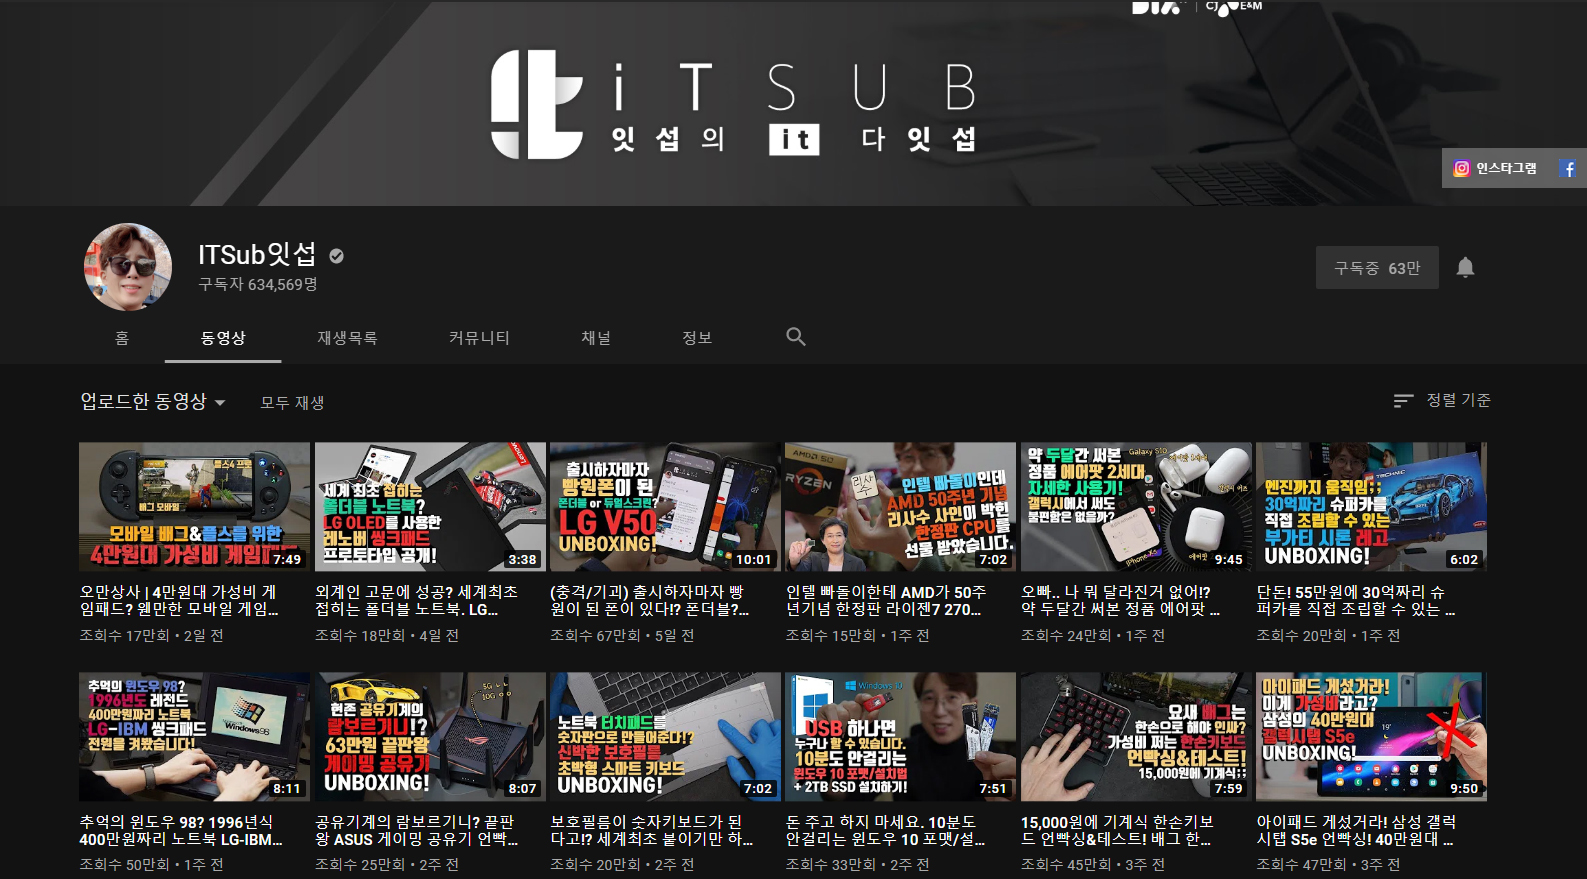Image resolution: width=1587 pixels, height=879 pixels.
Task: Open the 정렬 기준 sort menu
Action: point(1442,400)
